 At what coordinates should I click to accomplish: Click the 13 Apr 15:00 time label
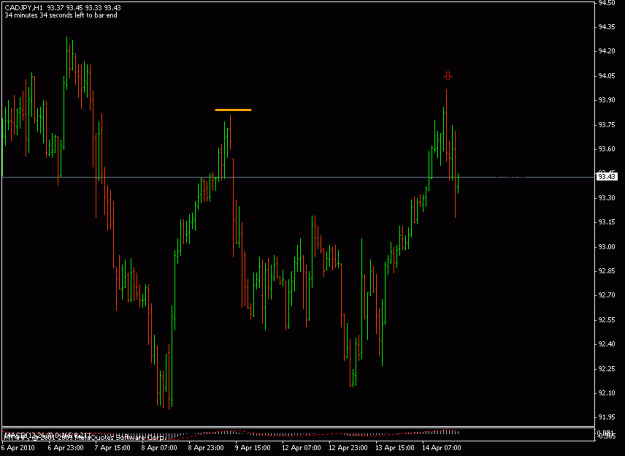click(395, 448)
